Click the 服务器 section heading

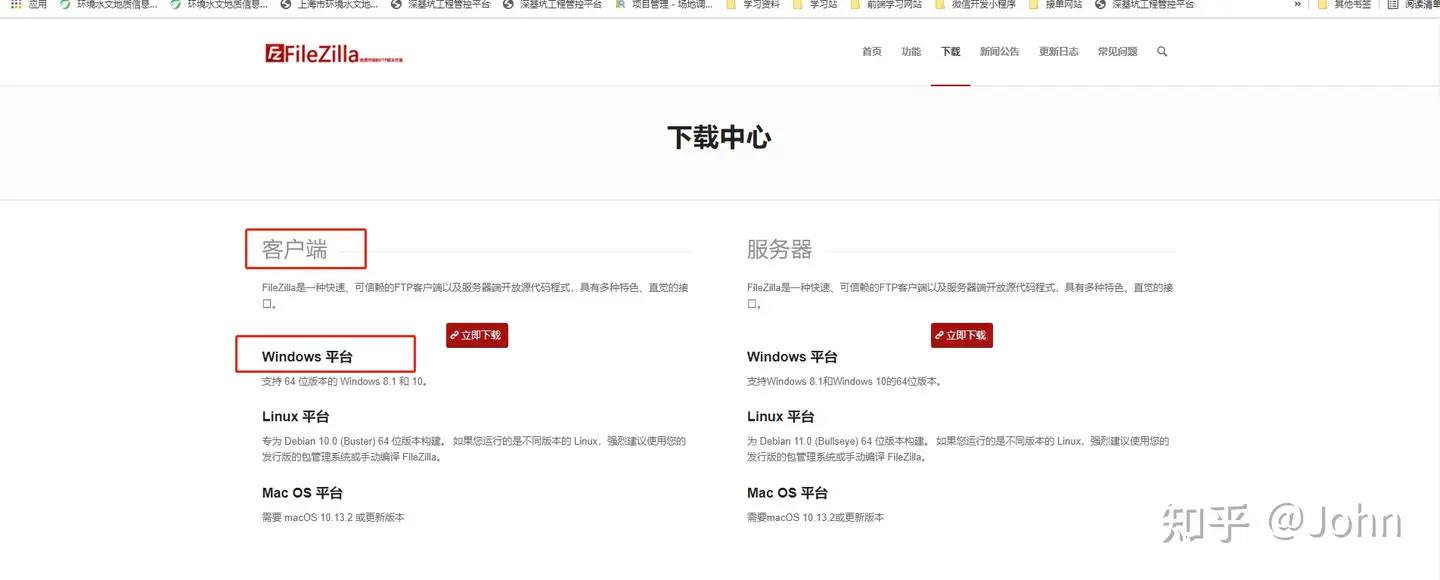click(x=779, y=249)
